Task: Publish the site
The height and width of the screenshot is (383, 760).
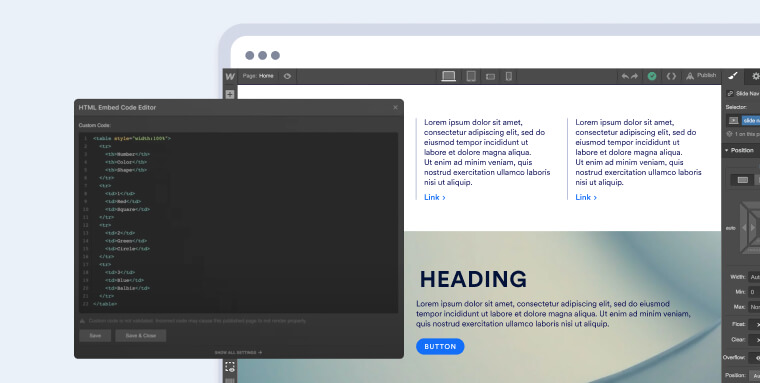Action: point(701,76)
